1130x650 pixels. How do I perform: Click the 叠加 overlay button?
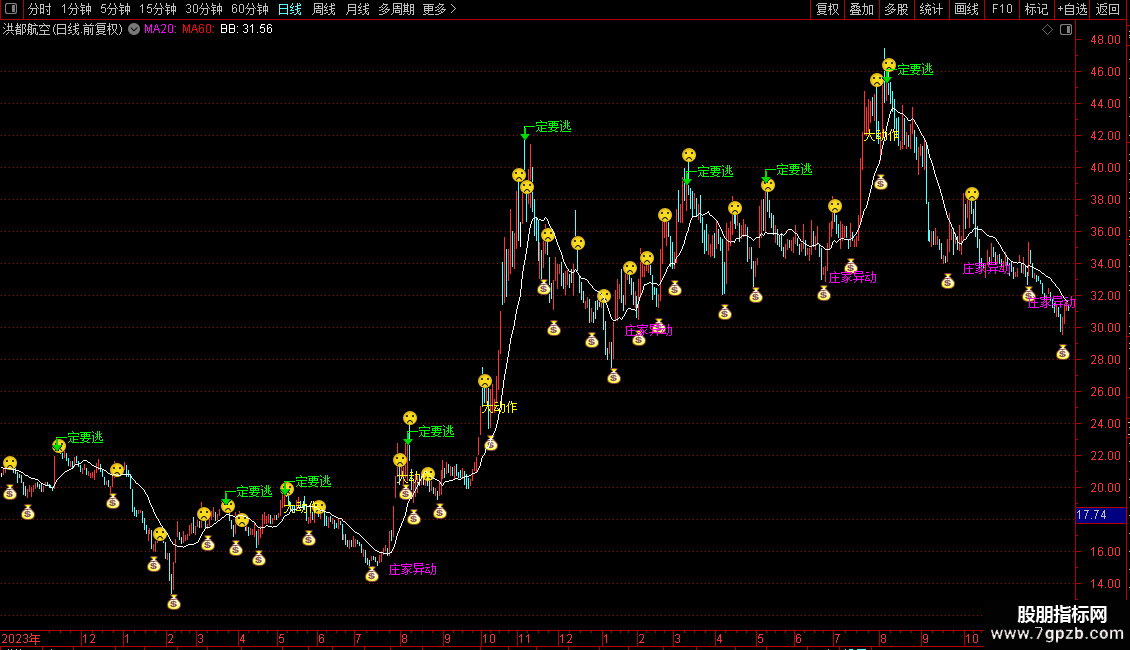tap(861, 9)
